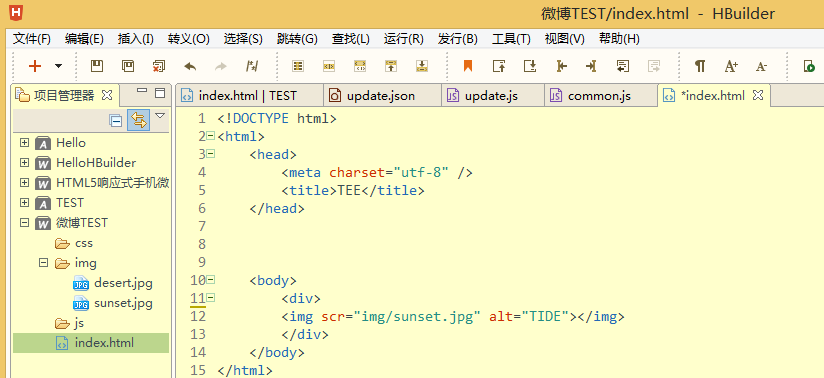
Task: Click the yellow move-up toolbar icon
Action: (x=390, y=66)
